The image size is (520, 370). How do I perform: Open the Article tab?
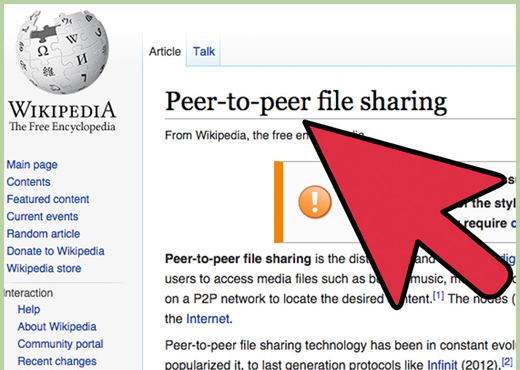(165, 52)
